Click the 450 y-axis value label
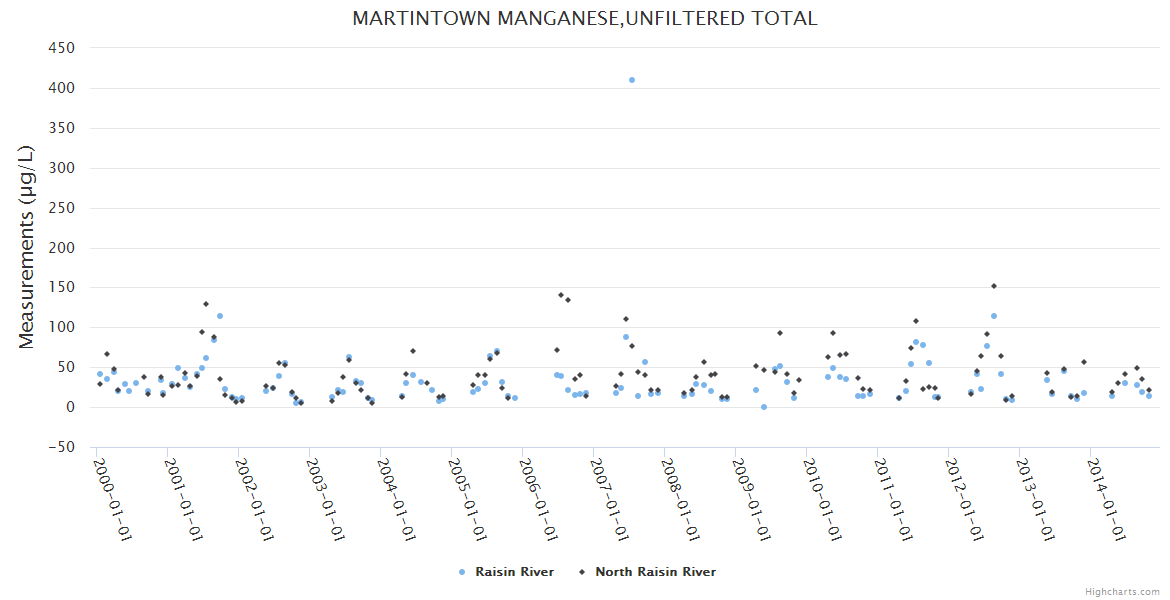1170x600 pixels. tap(61, 48)
